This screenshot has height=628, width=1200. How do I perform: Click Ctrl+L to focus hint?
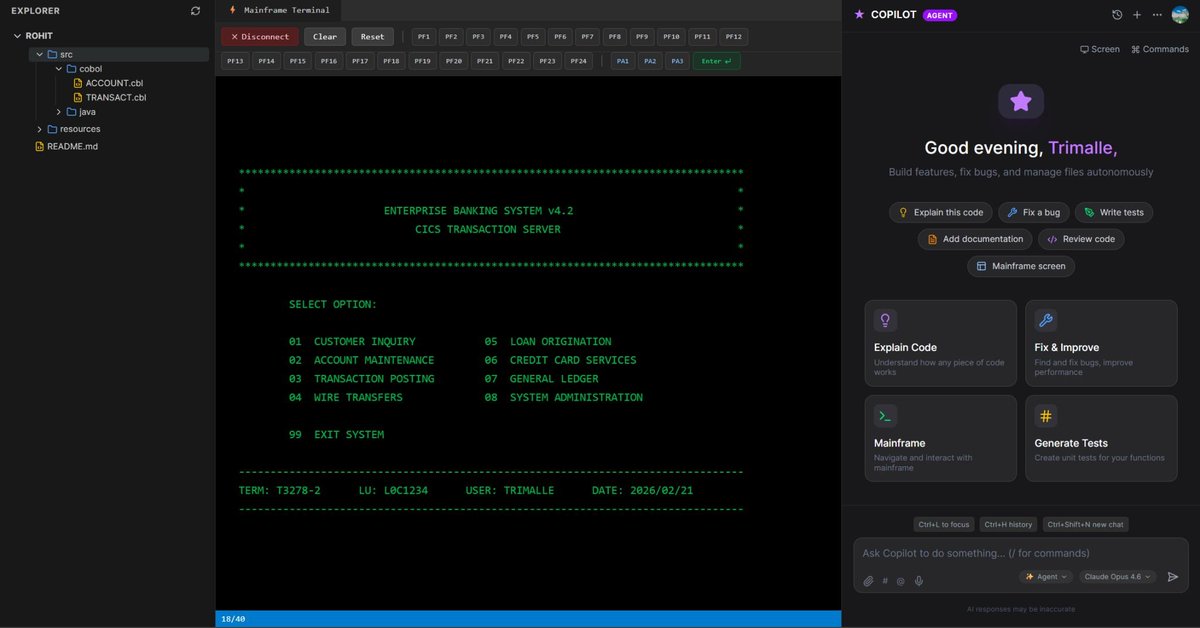point(943,524)
